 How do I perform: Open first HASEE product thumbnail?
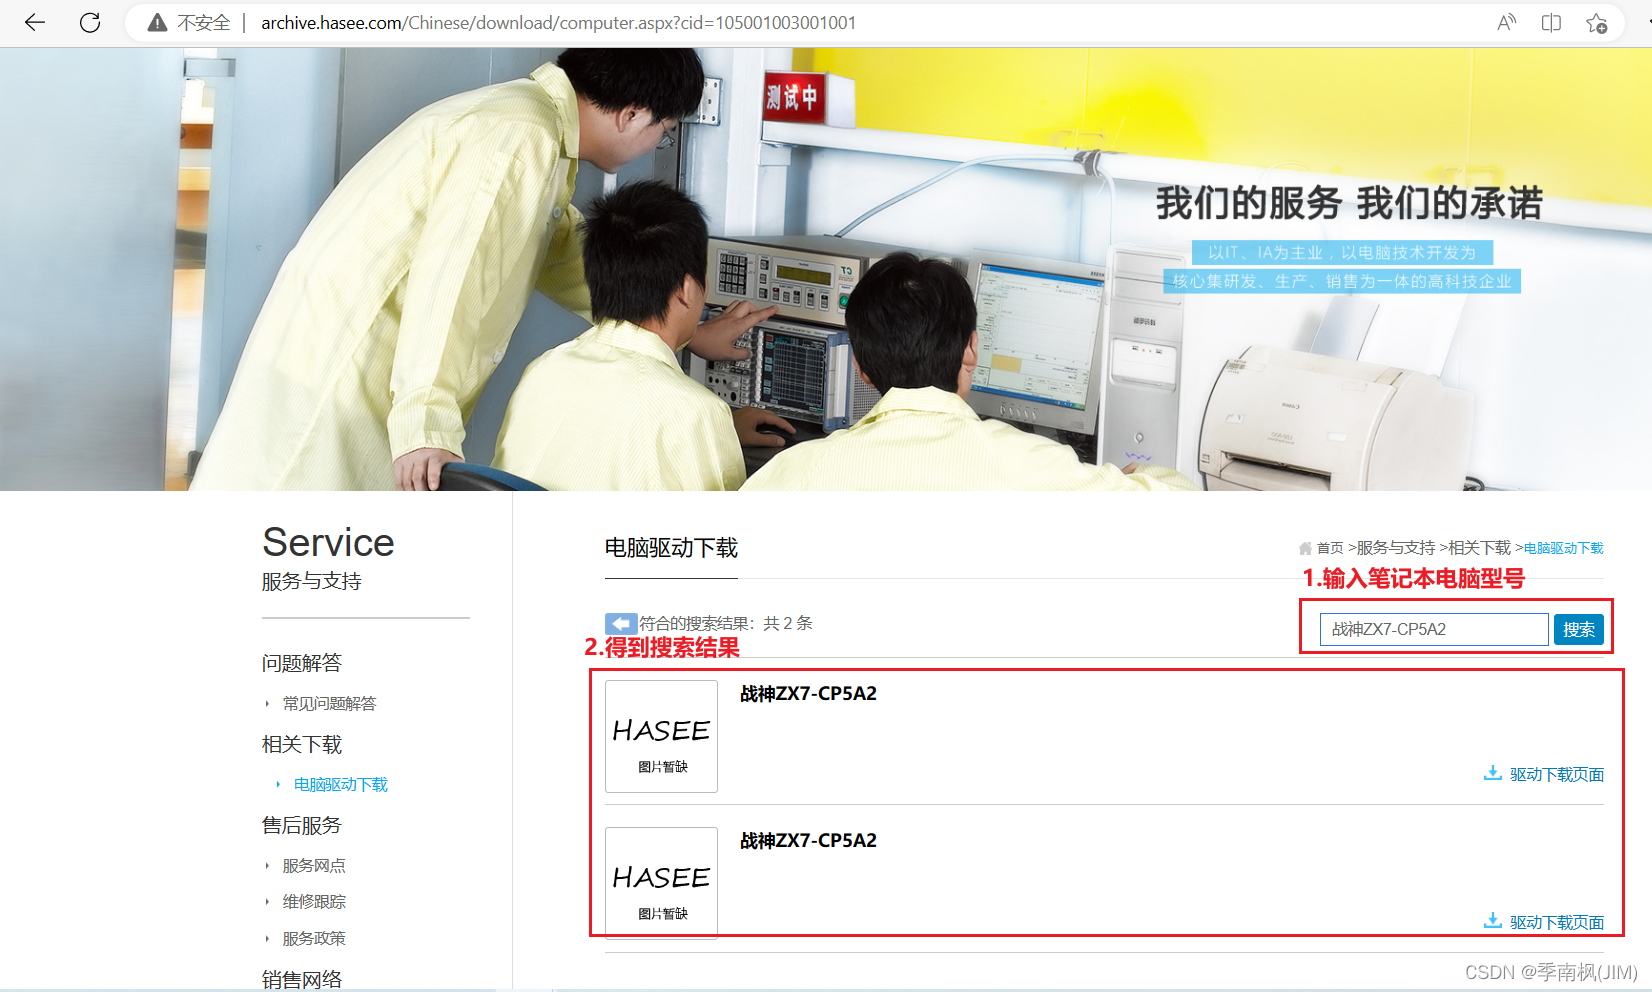(x=662, y=736)
